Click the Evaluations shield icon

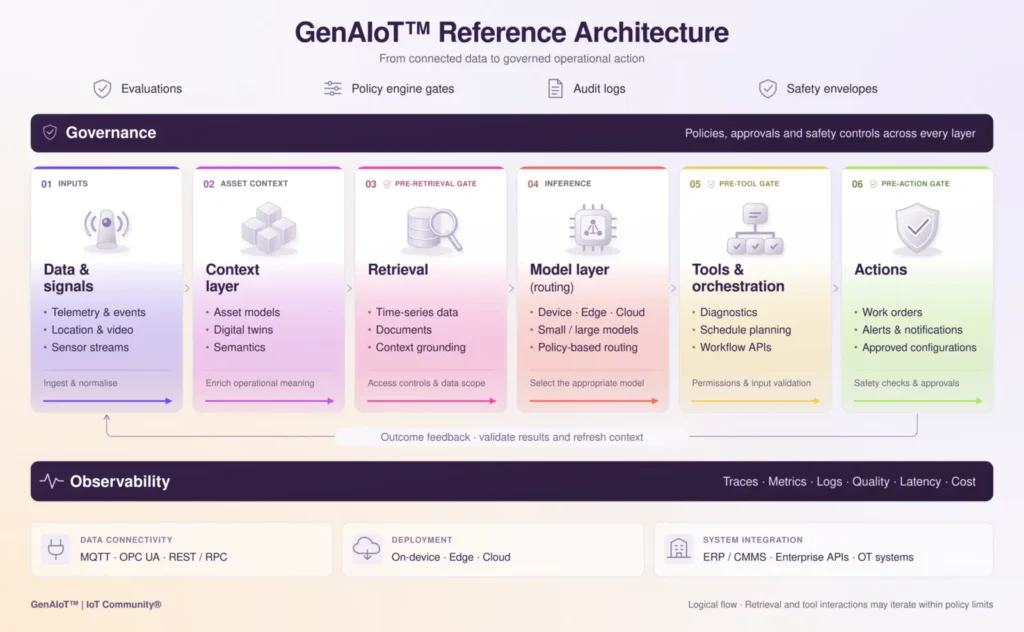[x=102, y=88]
